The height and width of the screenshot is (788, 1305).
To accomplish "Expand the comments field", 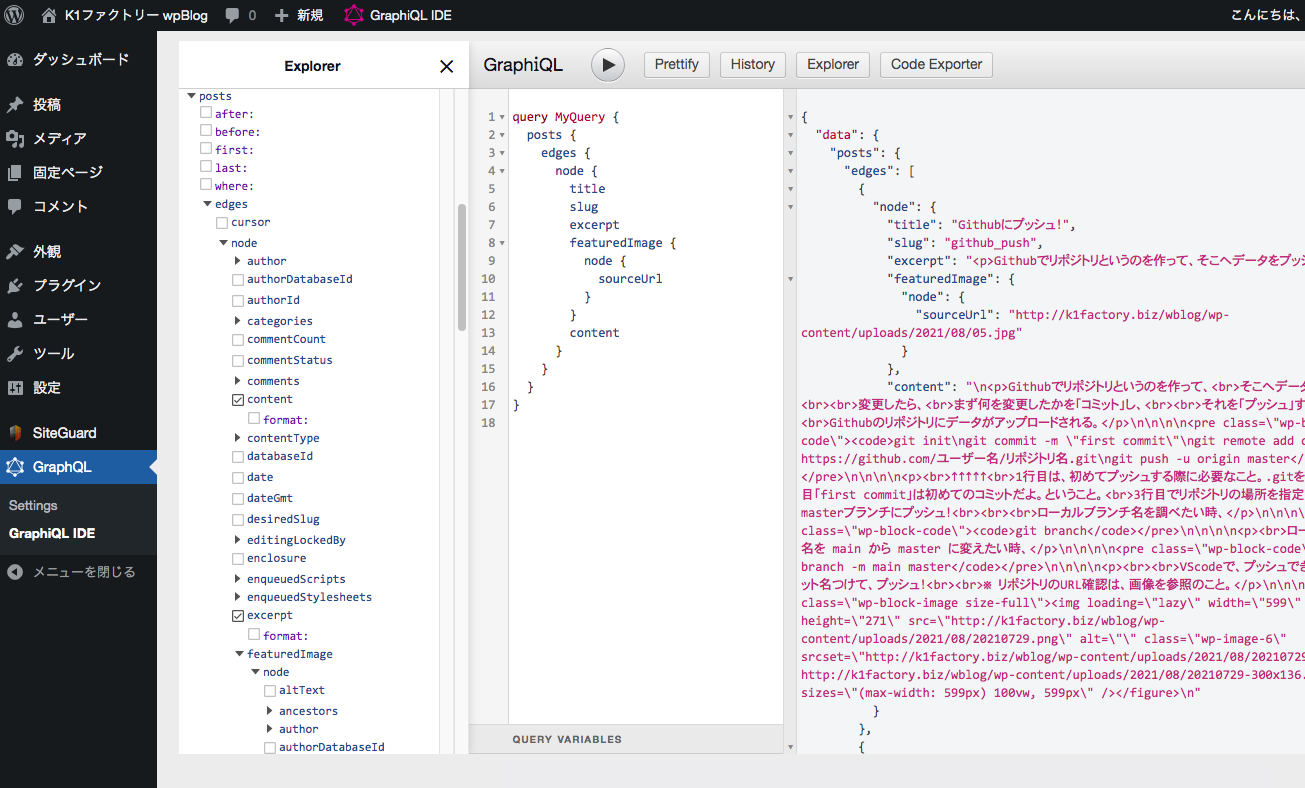I will 238,381.
